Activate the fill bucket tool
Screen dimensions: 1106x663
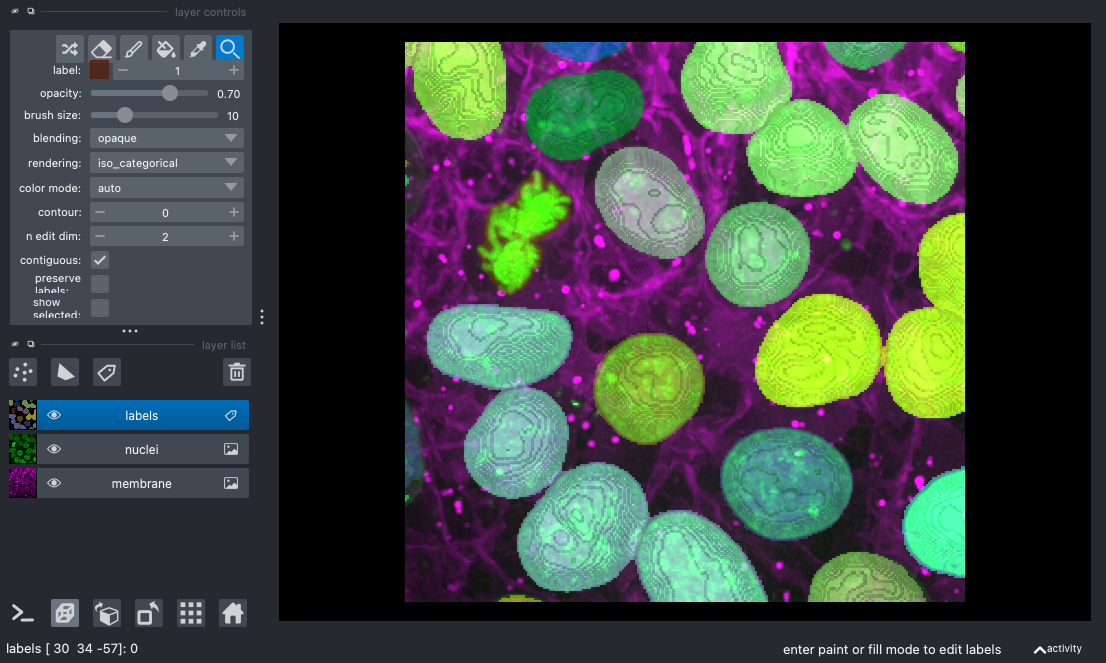pos(166,48)
